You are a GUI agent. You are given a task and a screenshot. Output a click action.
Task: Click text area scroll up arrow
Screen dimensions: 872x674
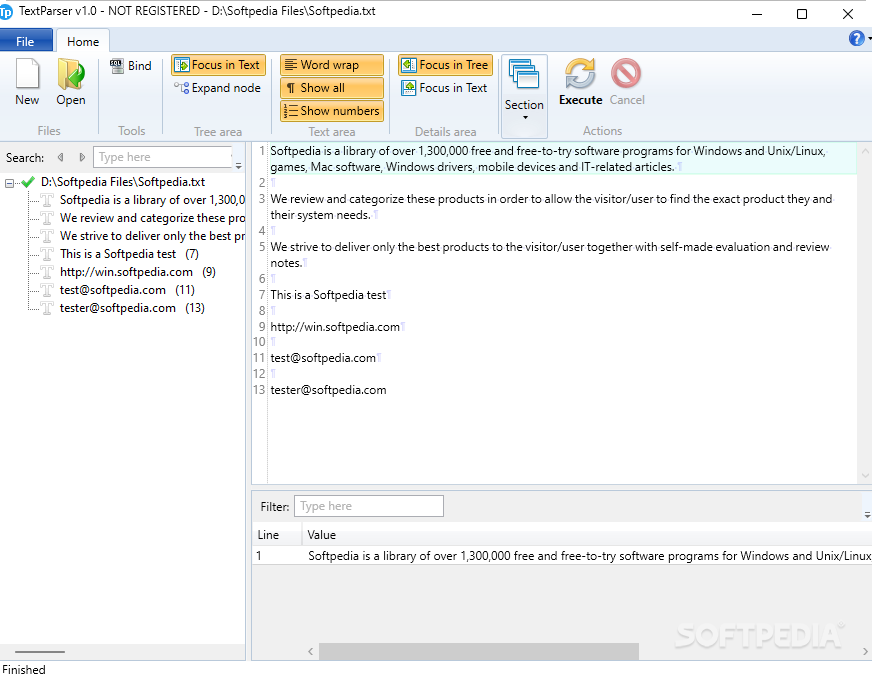tap(865, 151)
